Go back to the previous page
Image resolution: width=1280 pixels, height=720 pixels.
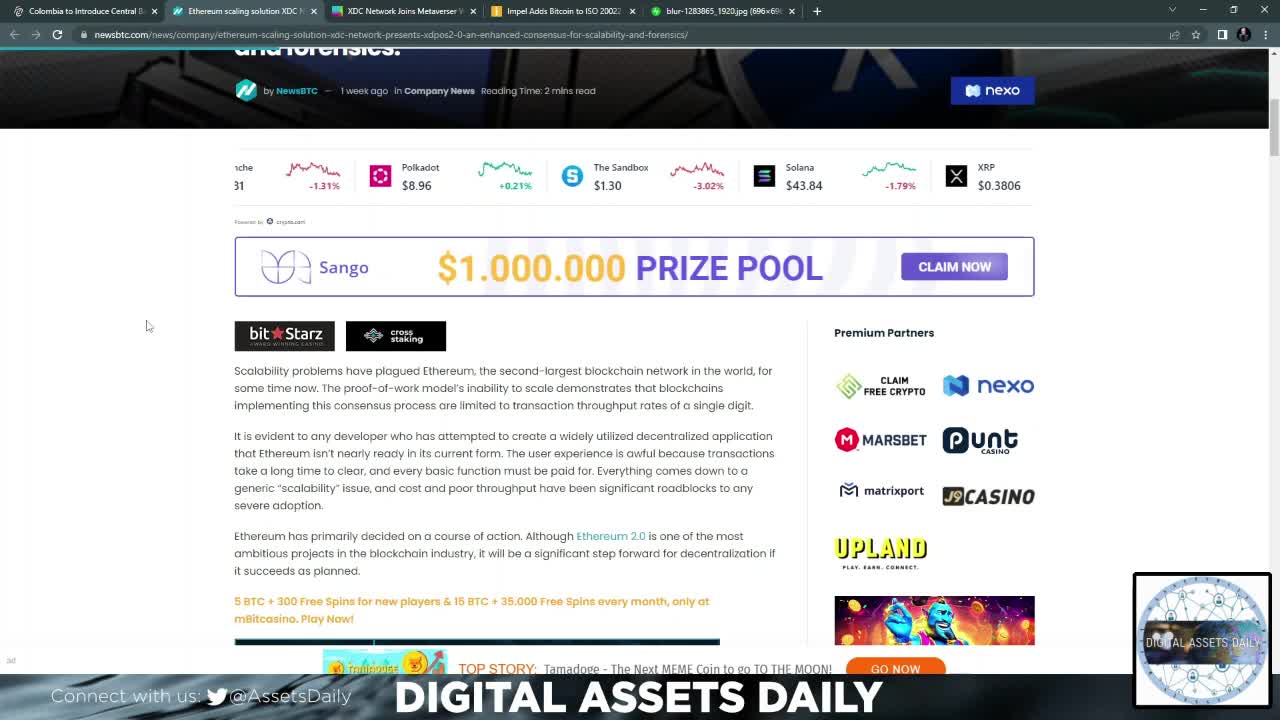click(x=14, y=34)
